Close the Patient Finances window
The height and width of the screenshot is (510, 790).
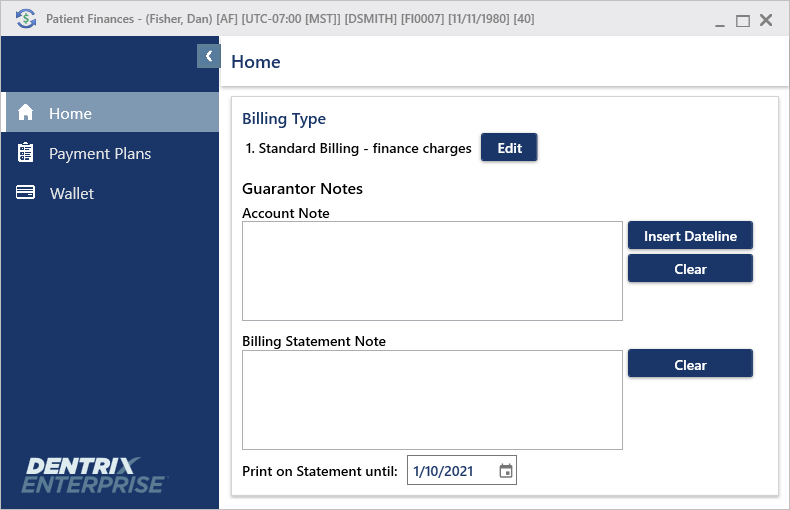click(x=766, y=20)
